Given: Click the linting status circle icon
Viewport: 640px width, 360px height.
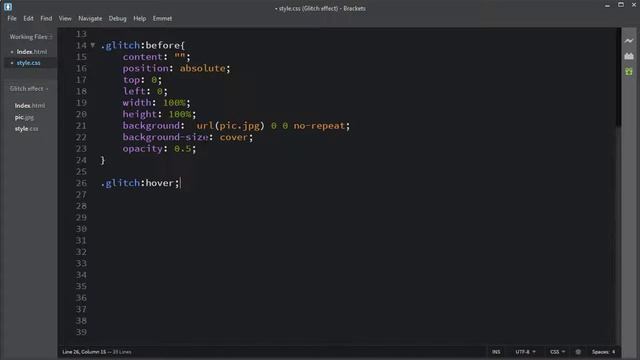Looking at the screenshot, I should pyautogui.click(x=578, y=352).
